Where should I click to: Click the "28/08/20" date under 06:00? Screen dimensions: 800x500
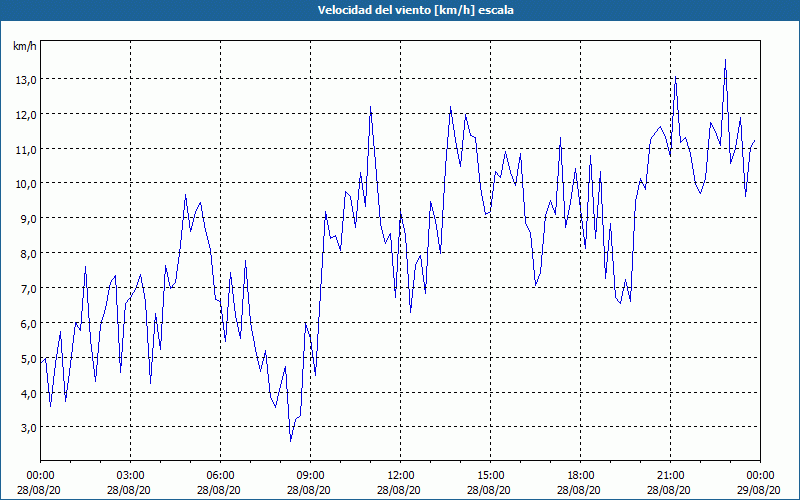point(219,490)
